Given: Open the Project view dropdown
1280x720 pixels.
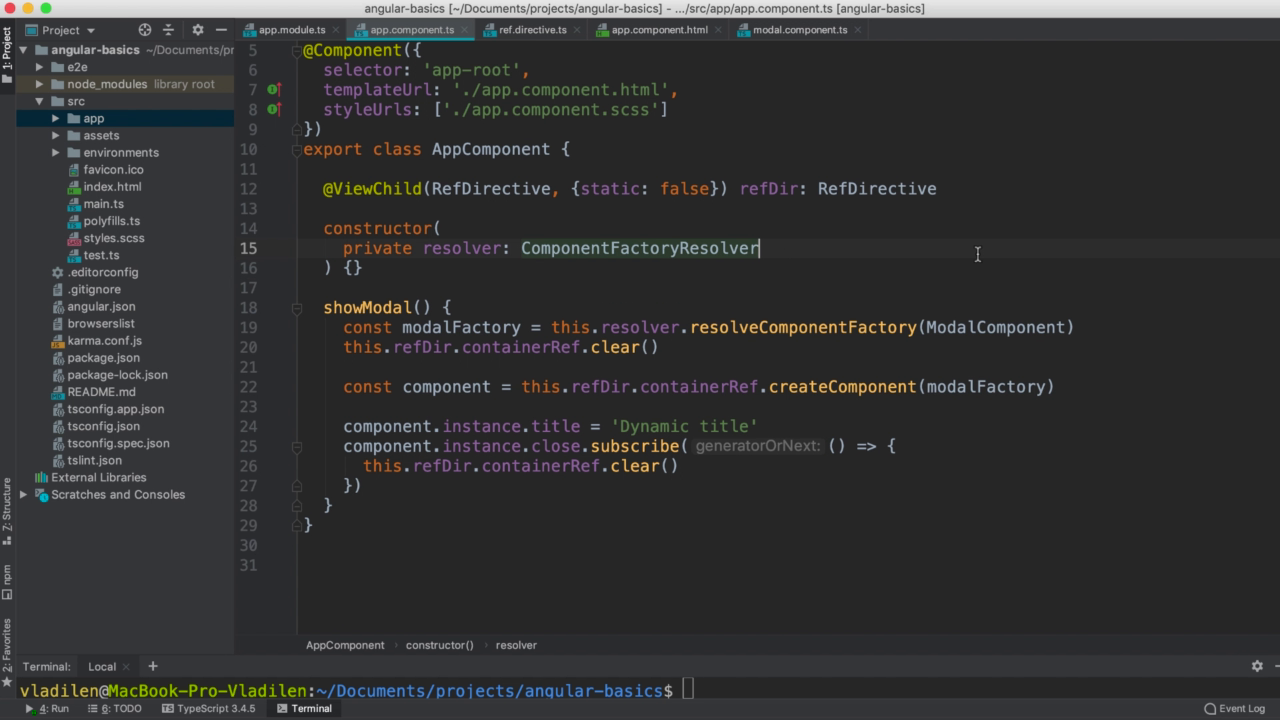Looking at the screenshot, I should point(60,30).
